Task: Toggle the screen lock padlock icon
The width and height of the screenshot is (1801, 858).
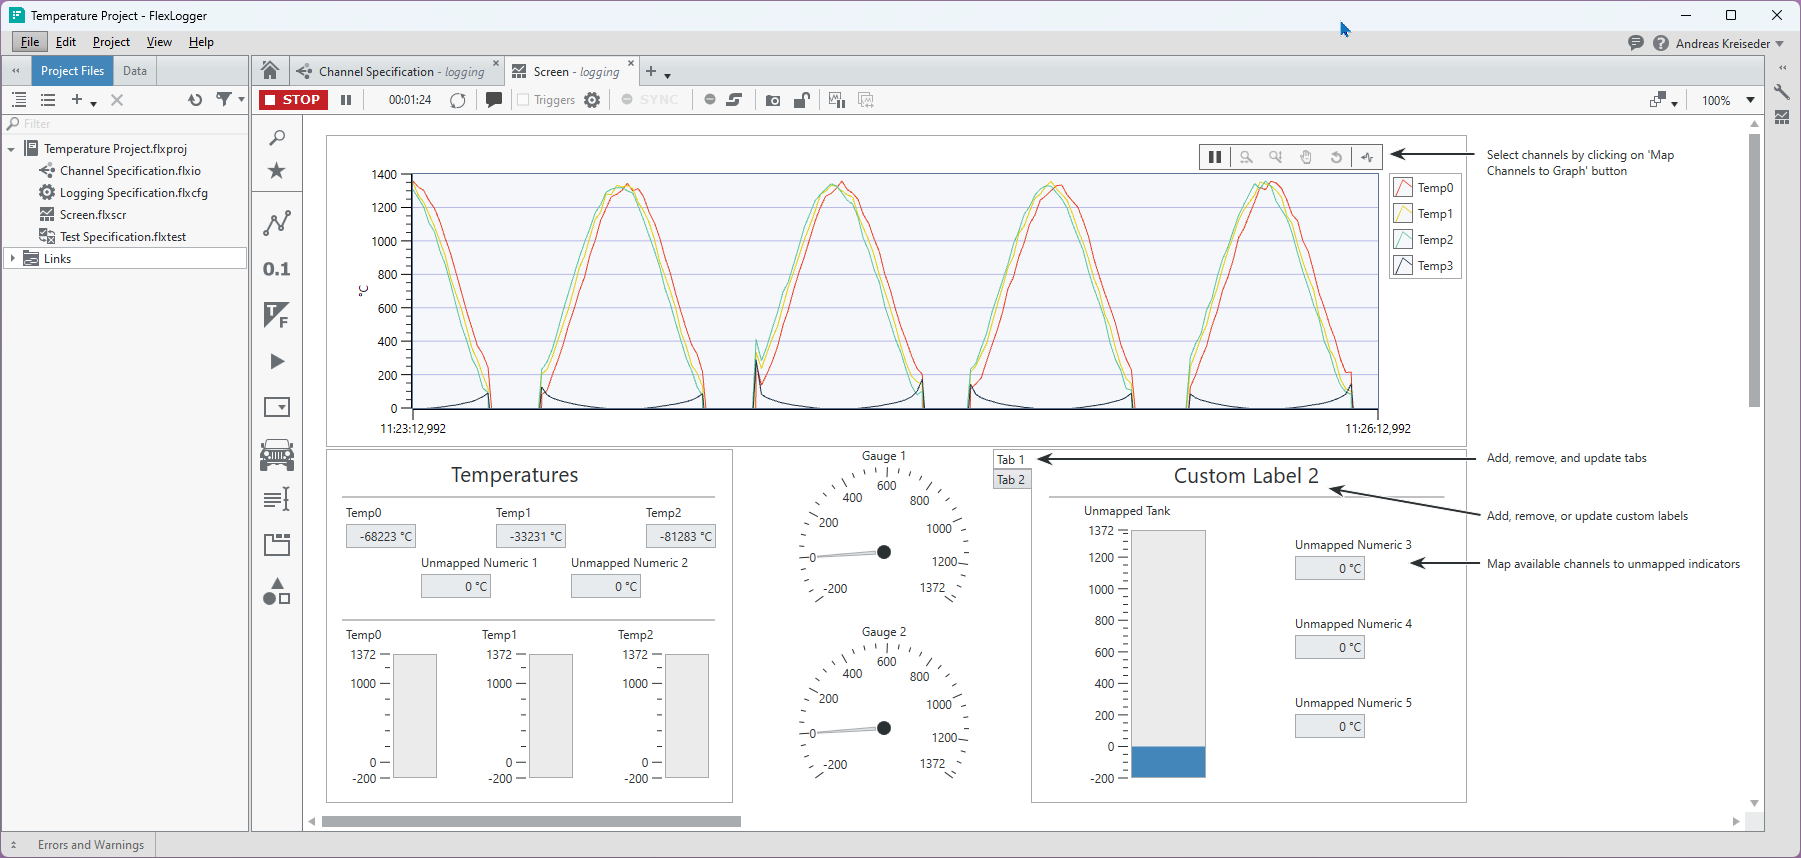Action: click(802, 100)
